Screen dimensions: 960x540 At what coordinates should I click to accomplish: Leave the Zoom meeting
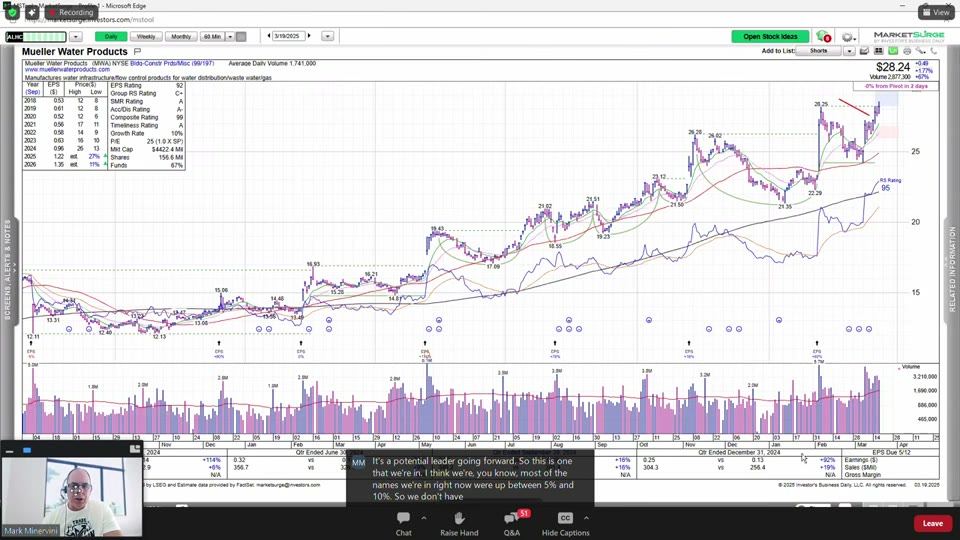(932, 523)
